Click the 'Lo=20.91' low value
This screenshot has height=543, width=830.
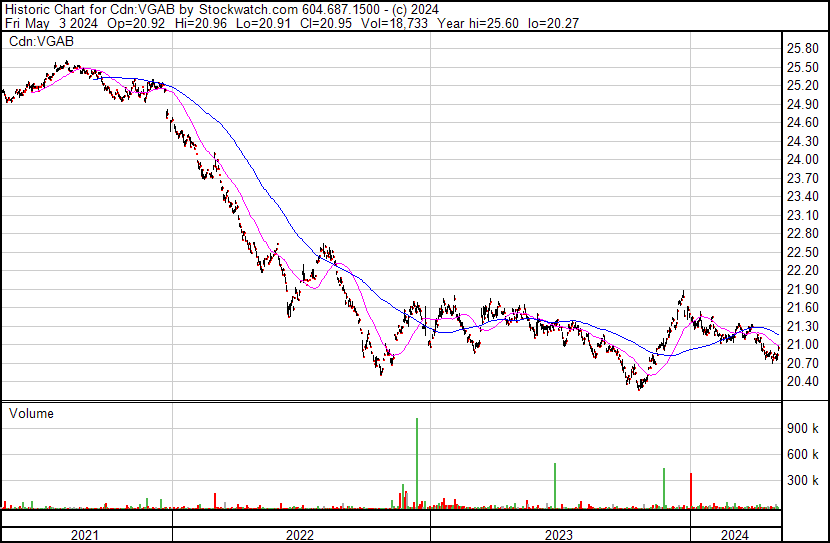(x=263, y=23)
